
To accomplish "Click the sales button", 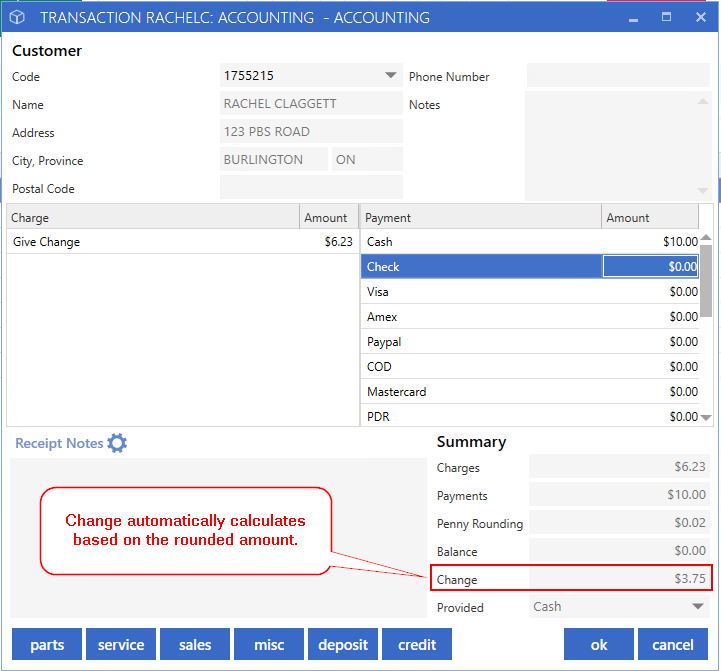I will click(x=195, y=644).
